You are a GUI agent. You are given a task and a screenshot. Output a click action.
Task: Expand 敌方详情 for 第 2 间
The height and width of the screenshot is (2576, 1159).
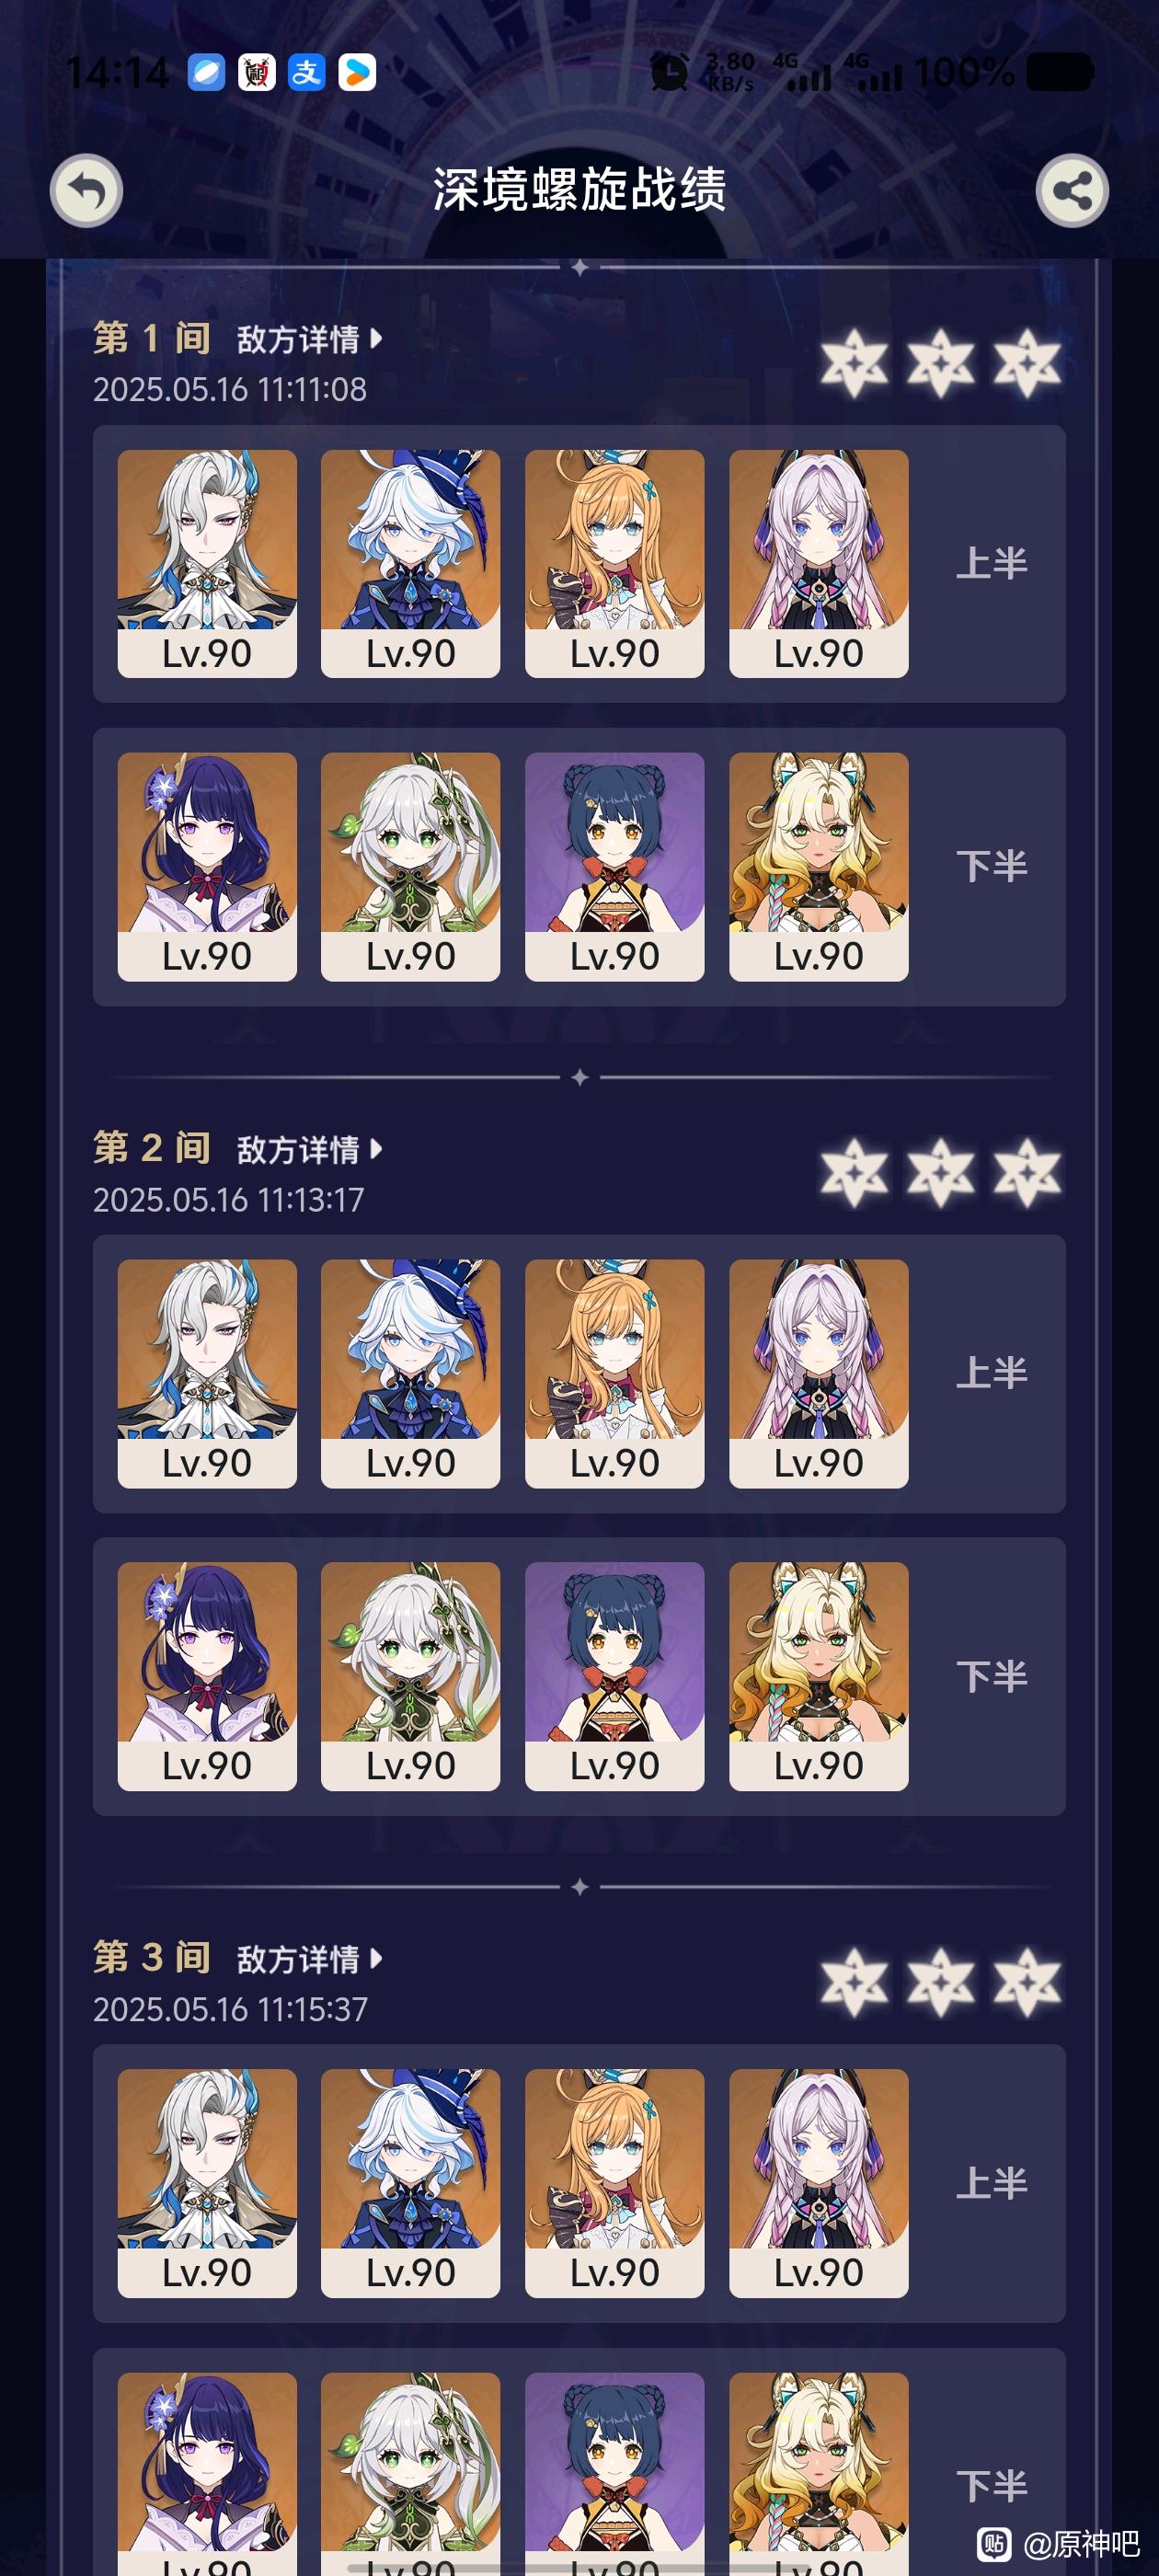309,1149
